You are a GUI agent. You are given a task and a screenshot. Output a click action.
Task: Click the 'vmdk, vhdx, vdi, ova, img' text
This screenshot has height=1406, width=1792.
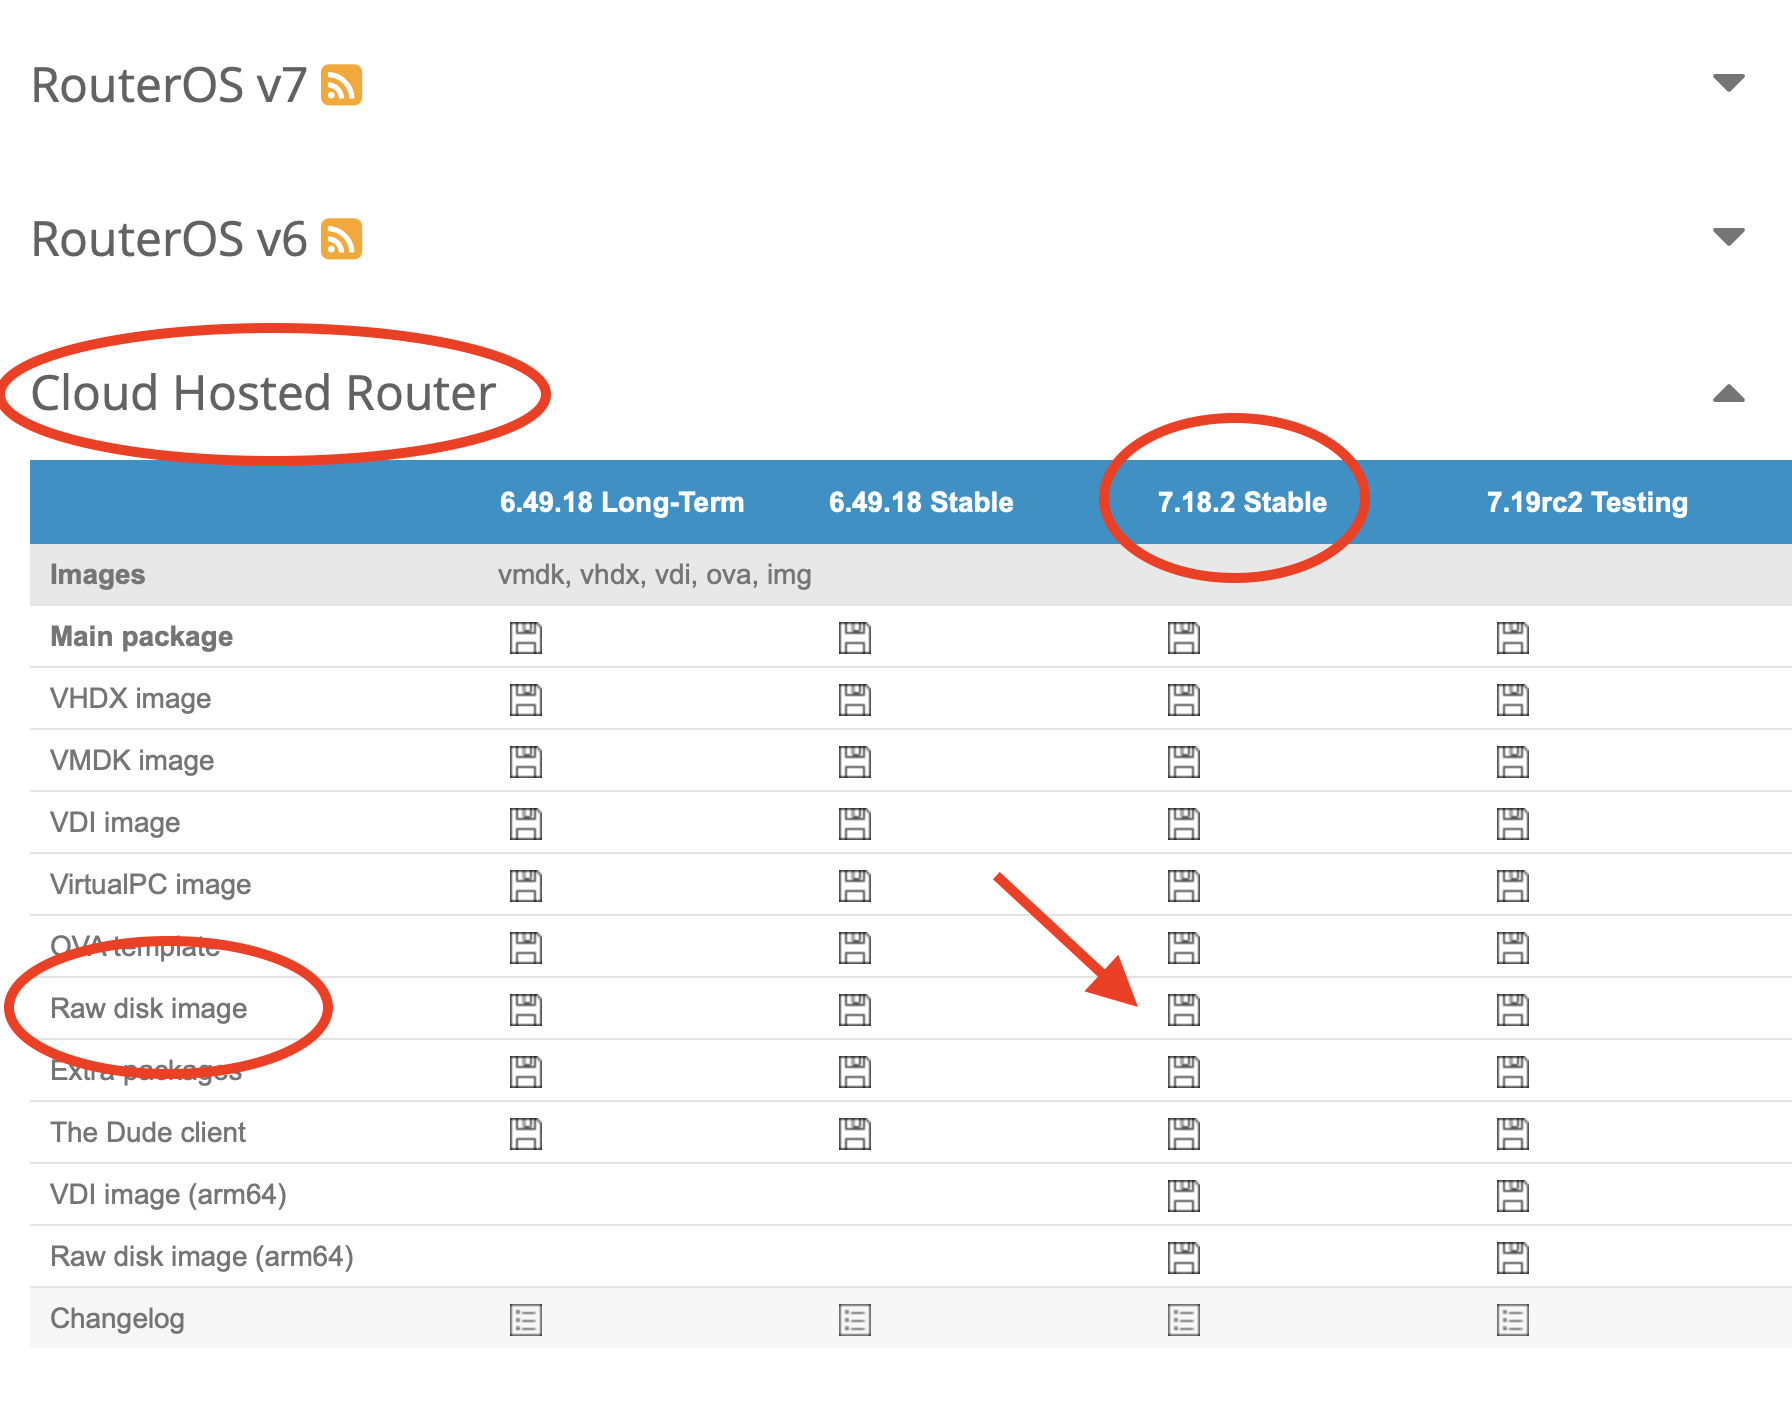coord(655,575)
